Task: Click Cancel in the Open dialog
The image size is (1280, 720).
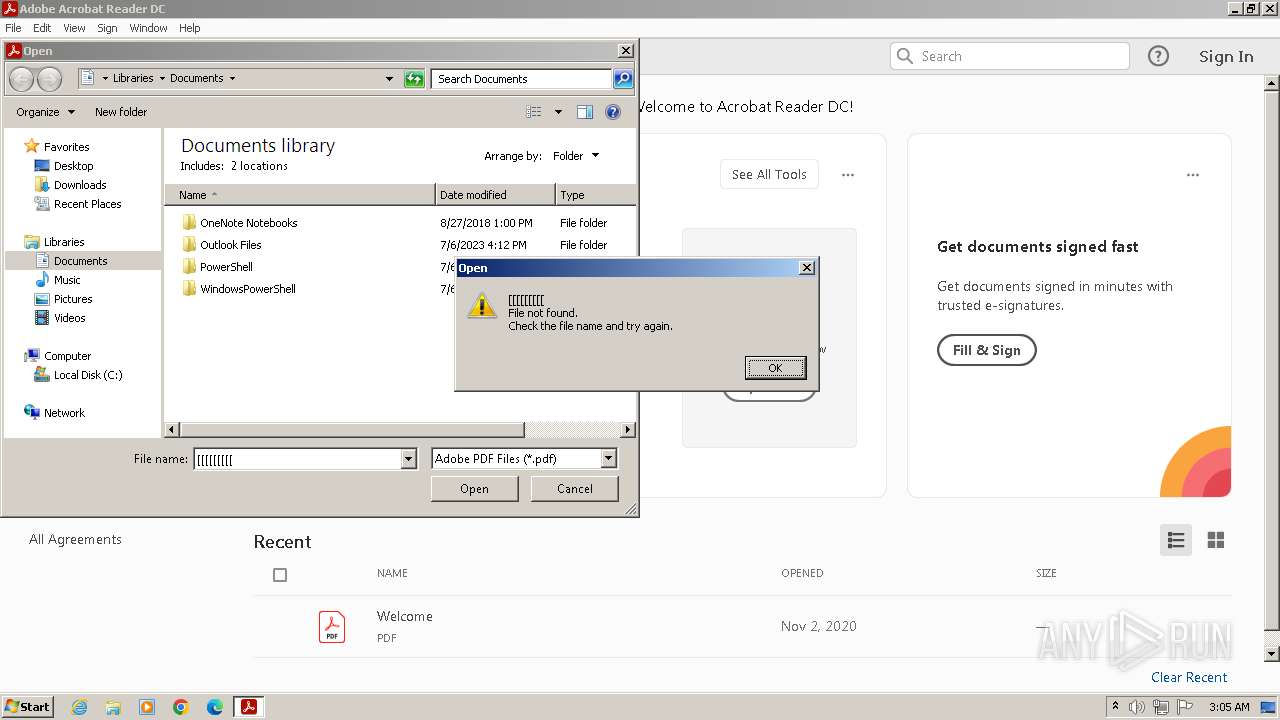Action: 574,489
